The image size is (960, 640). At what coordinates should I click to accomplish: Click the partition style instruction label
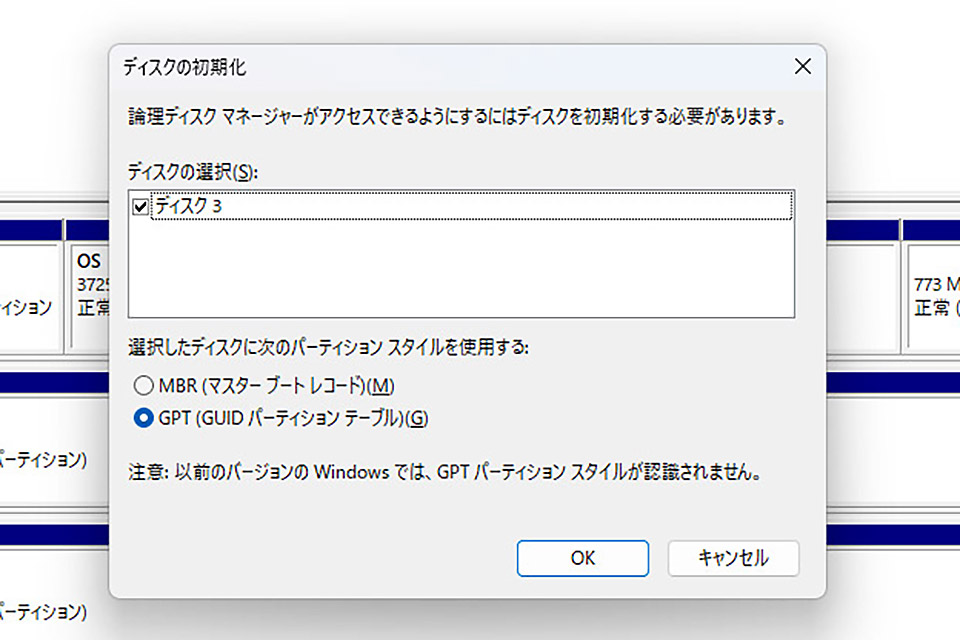tap(328, 348)
